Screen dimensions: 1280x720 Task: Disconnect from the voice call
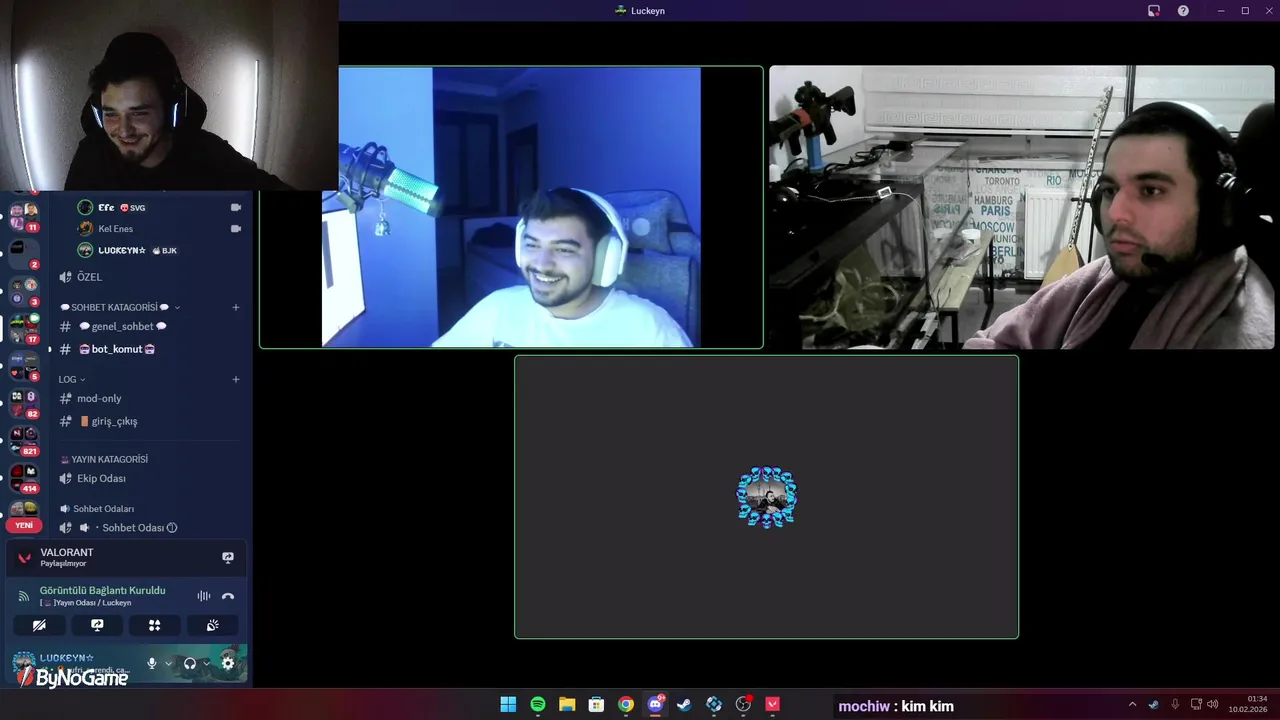click(x=228, y=596)
